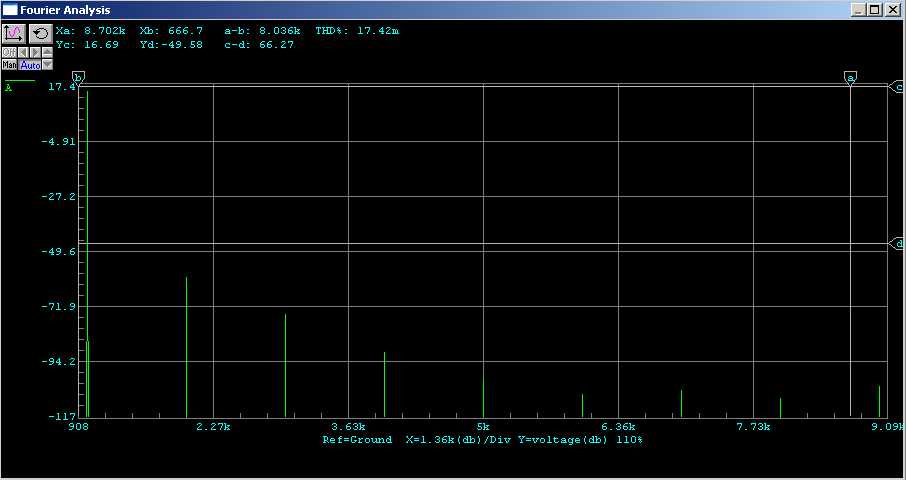Click the trace A legend label

coord(9,88)
